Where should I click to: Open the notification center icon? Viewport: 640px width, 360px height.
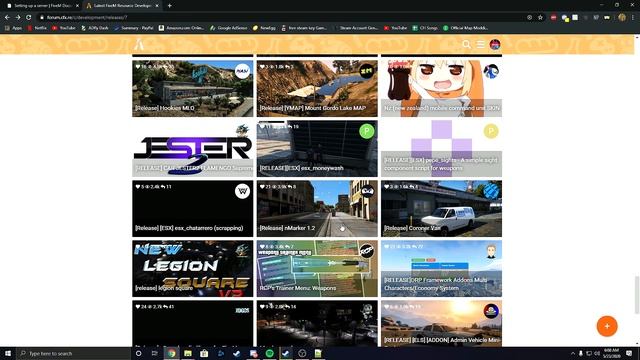629,353
